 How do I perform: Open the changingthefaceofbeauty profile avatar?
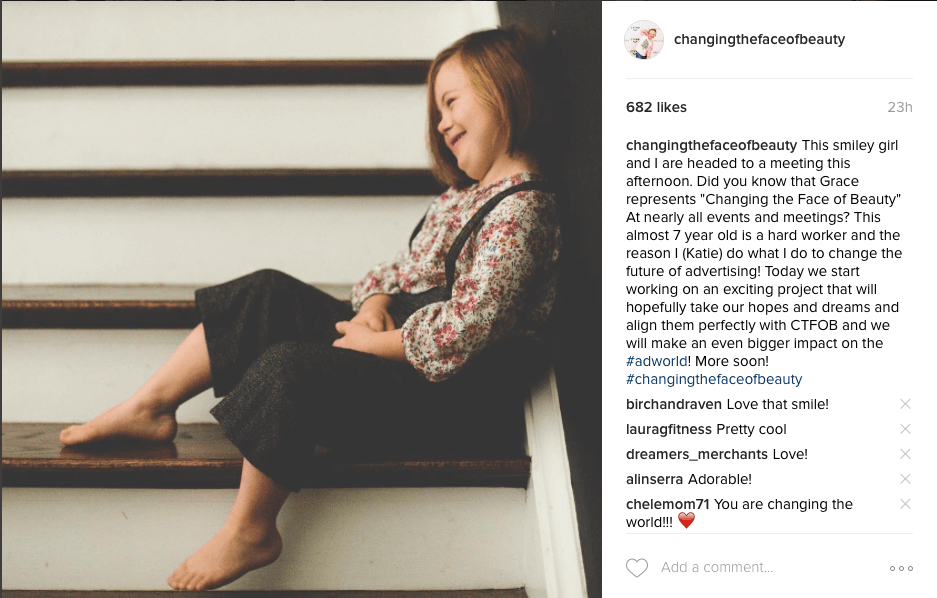(644, 39)
